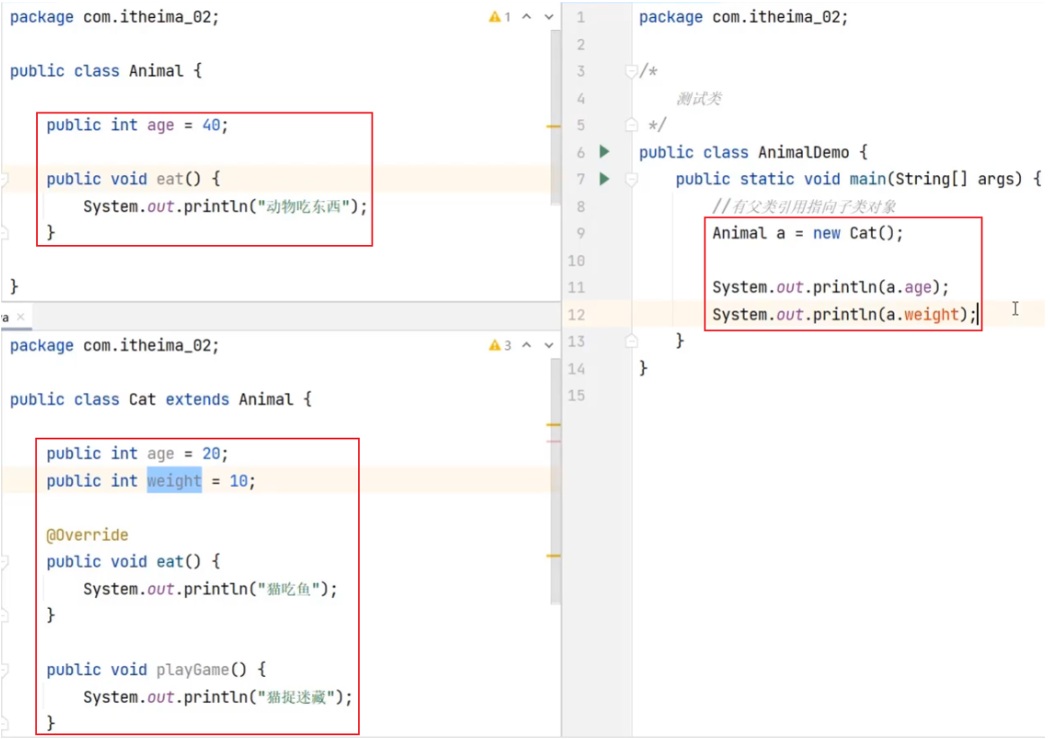Viewport: 1053px width, 739px height.
Task: Go to previous problem in Cat editor
Action: [x=527, y=345]
